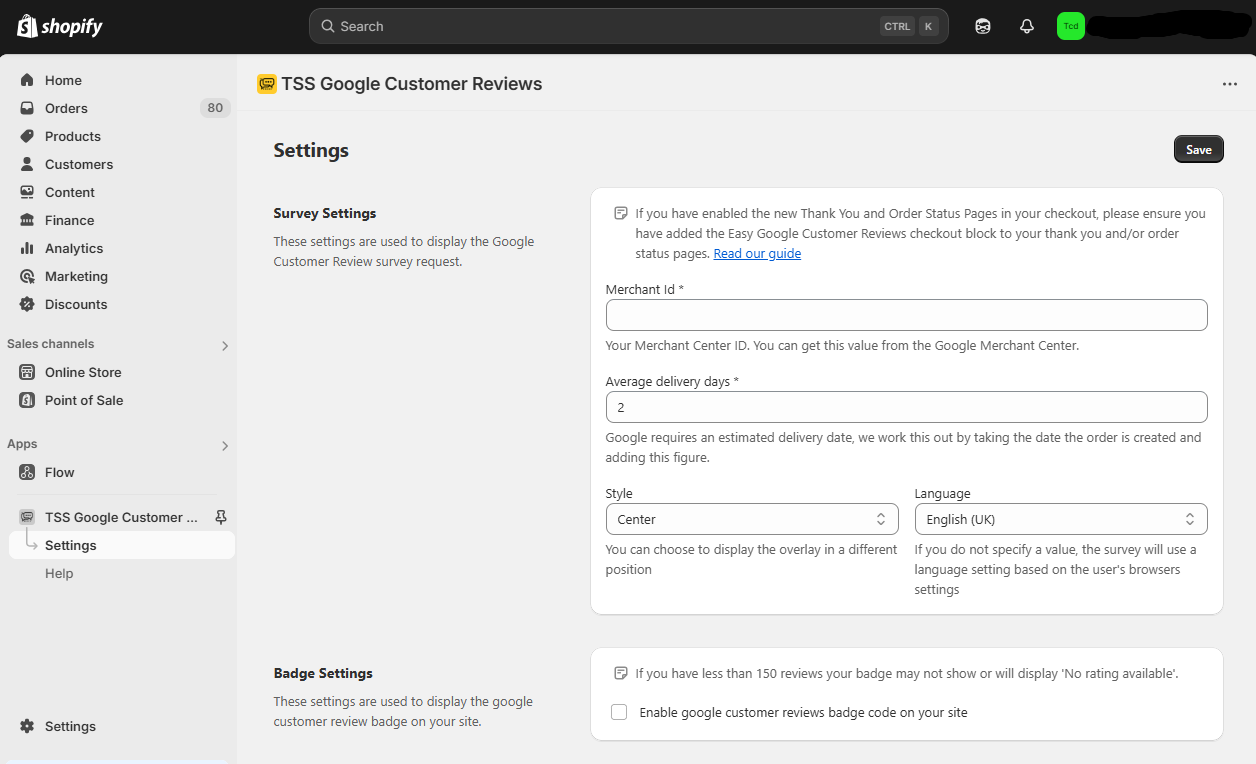Click the search magnifier icon
1256x764 pixels.
point(327,26)
